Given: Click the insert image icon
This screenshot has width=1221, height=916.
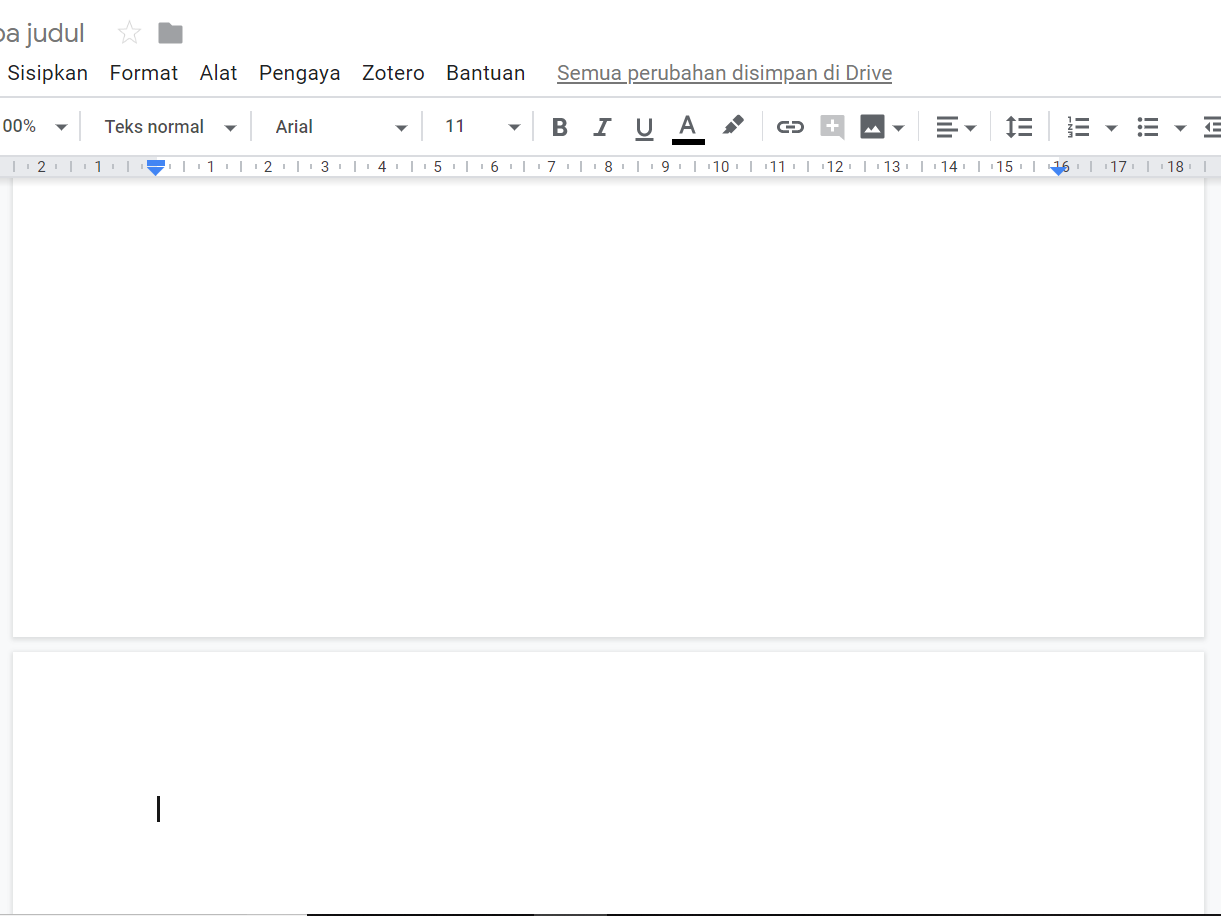Looking at the screenshot, I should click(x=872, y=127).
